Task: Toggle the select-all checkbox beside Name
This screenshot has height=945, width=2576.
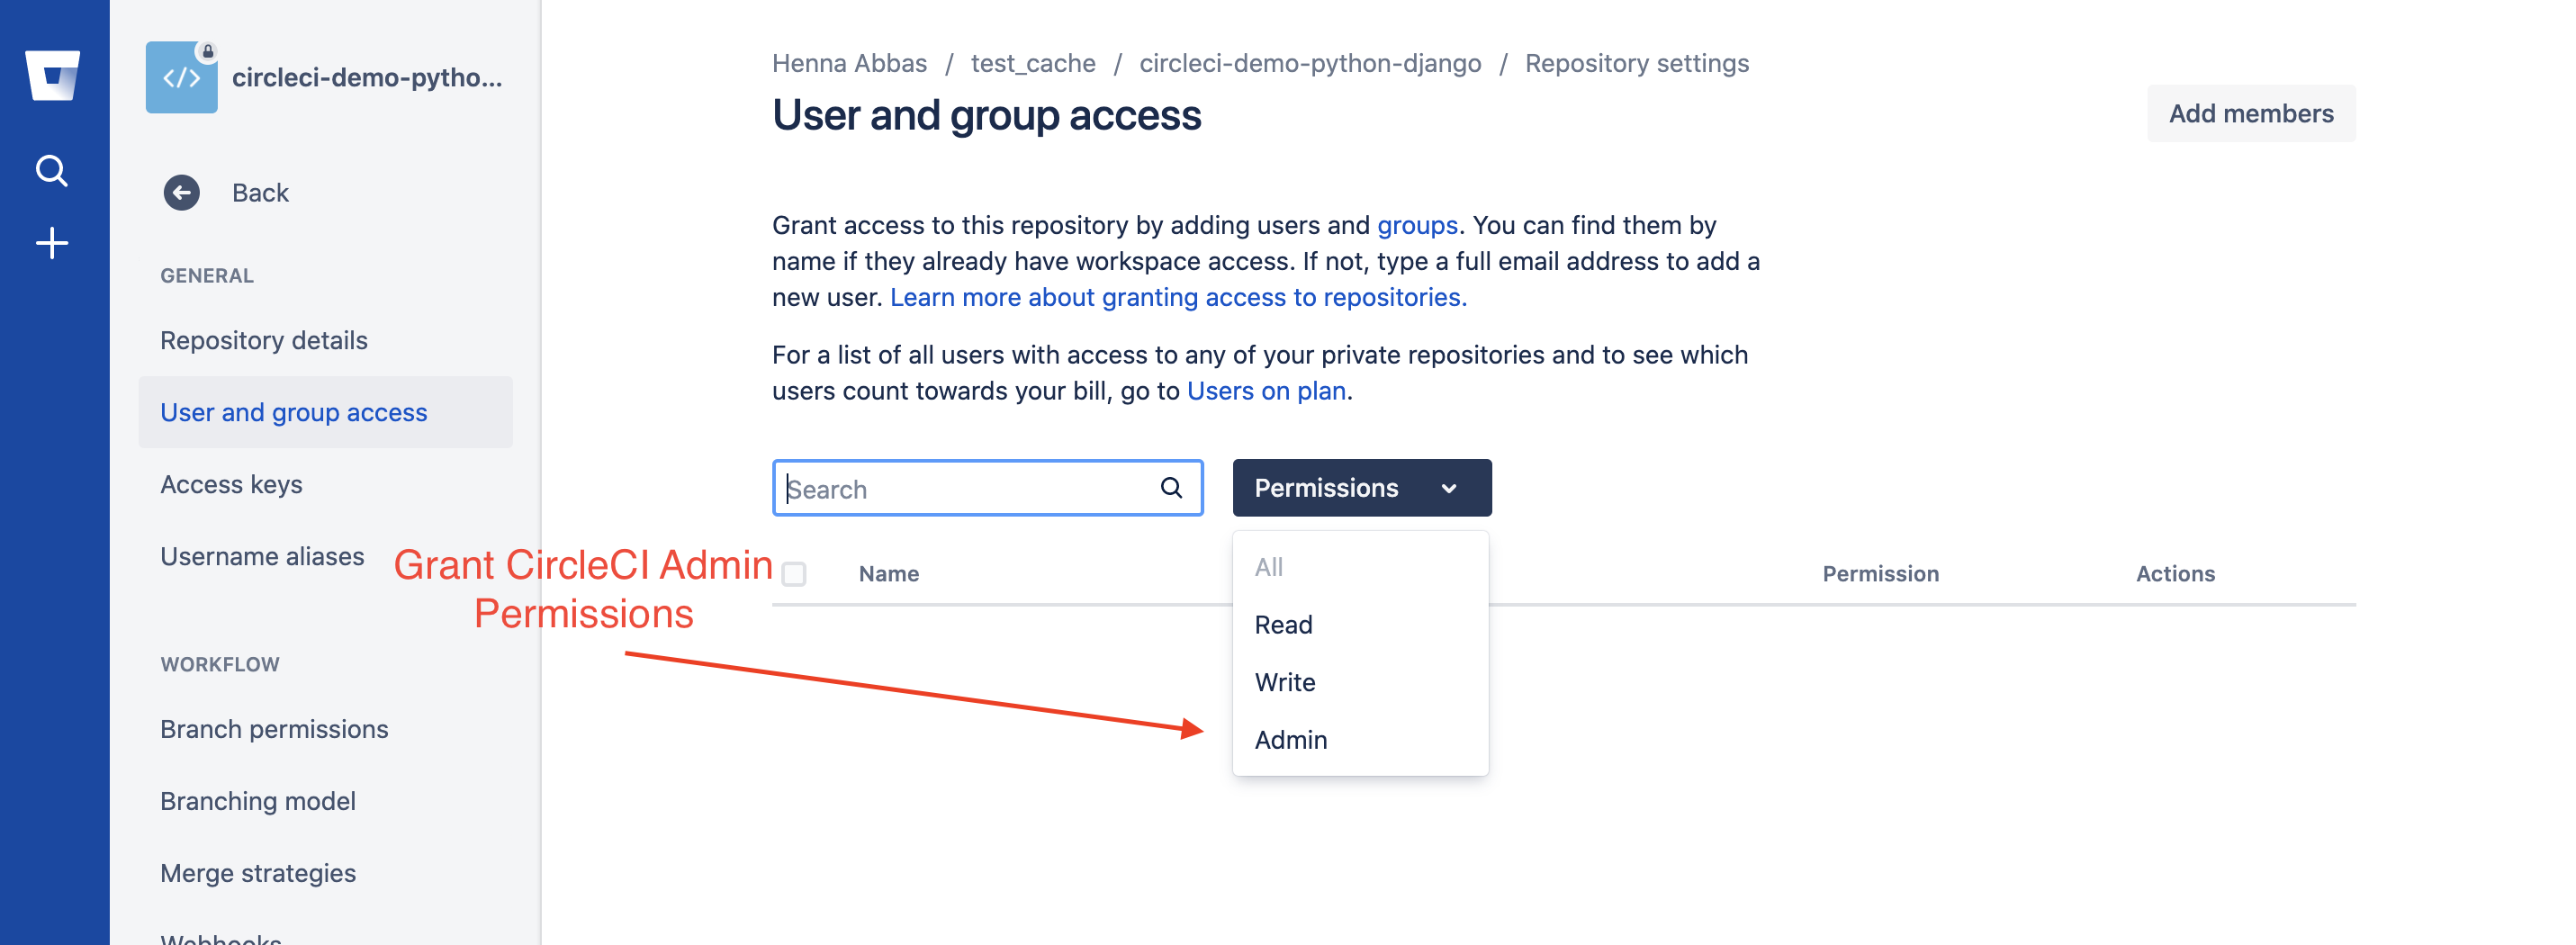Action: [794, 574]
